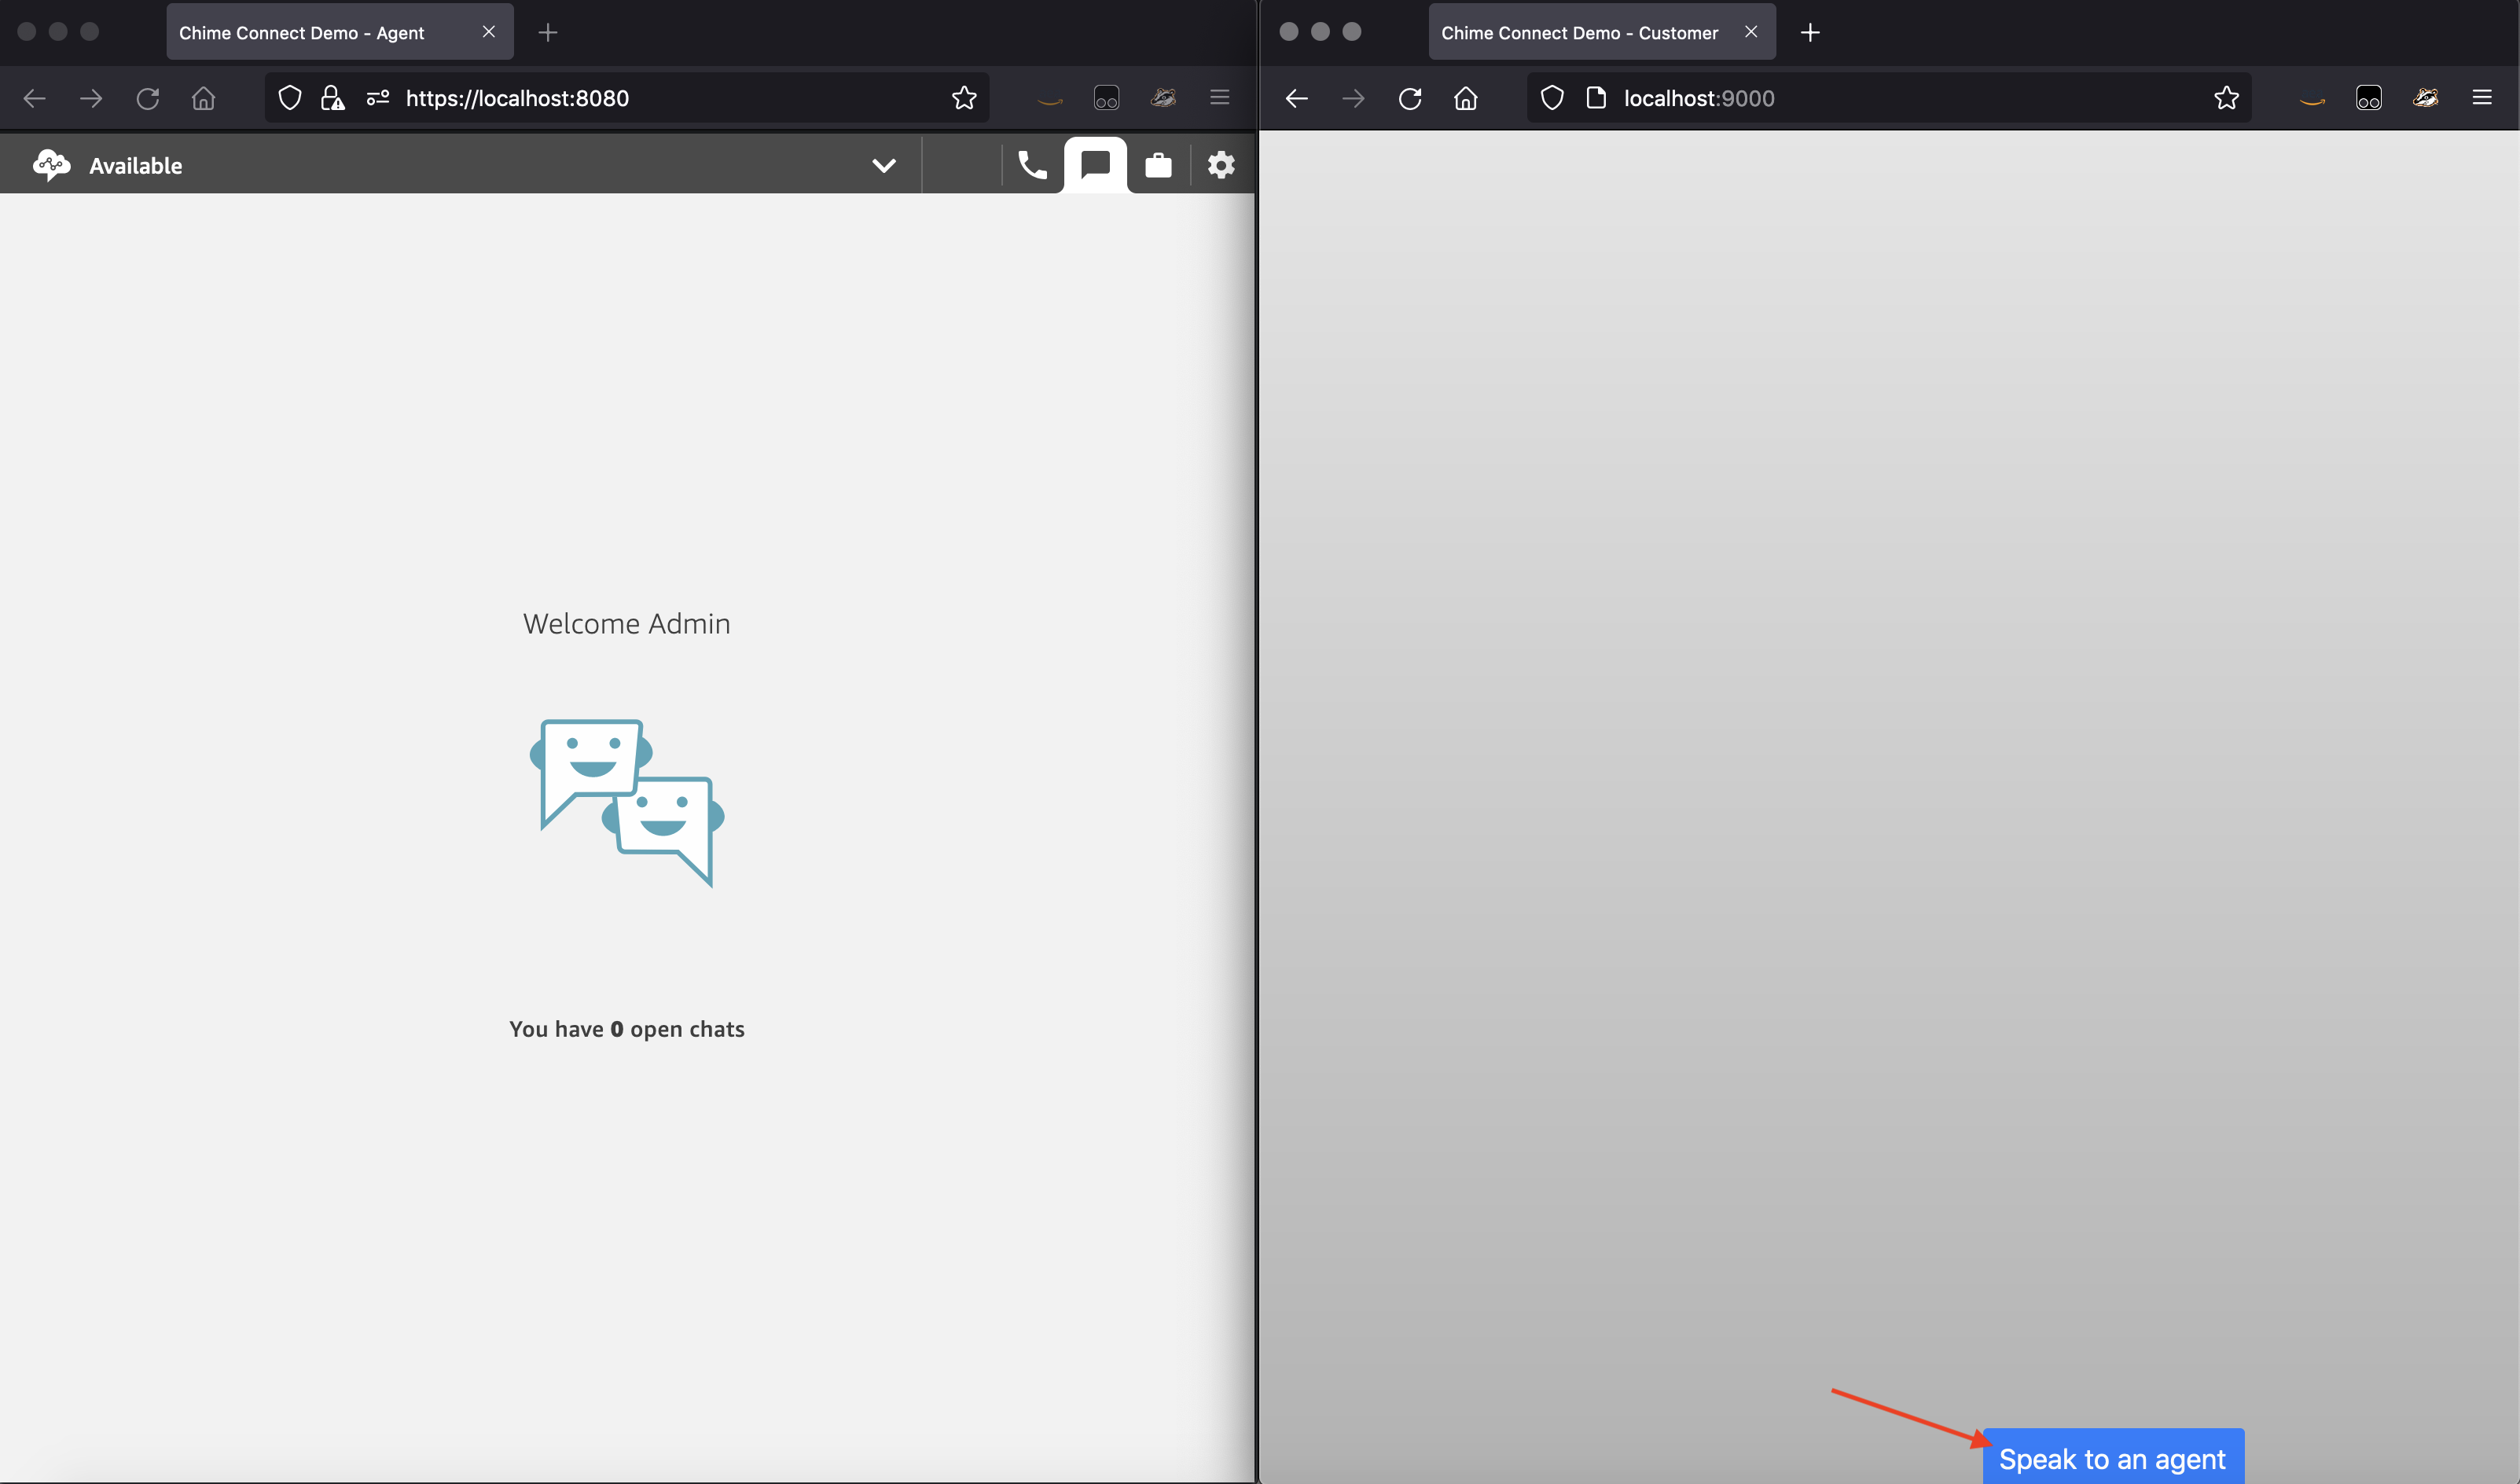This screenshot has height=1484, width=2520.
Task: Open the tasks briefcase icon
Action: tap(1158, 165)
